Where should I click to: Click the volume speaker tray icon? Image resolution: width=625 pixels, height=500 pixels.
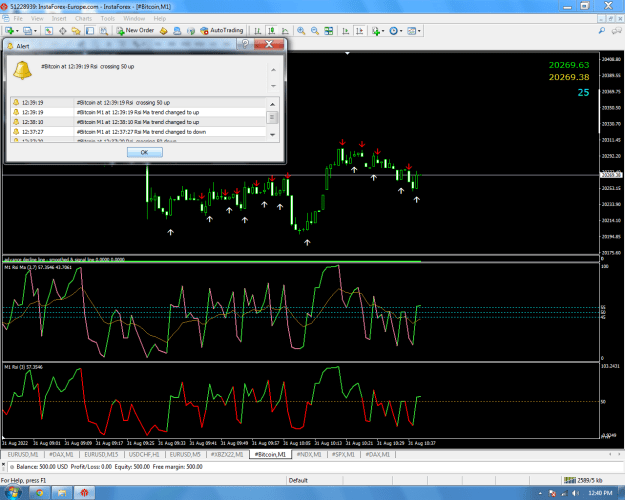coord(576,493)
